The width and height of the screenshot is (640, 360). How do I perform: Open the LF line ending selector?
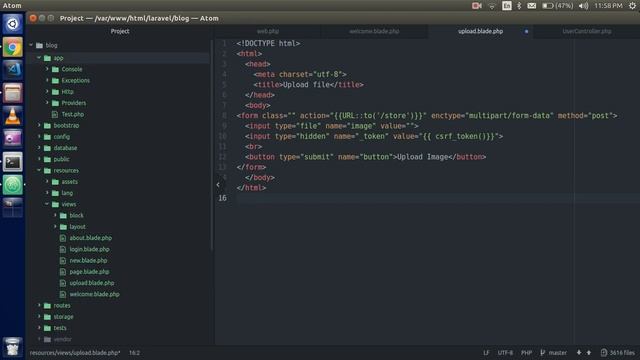click(486, 353)
